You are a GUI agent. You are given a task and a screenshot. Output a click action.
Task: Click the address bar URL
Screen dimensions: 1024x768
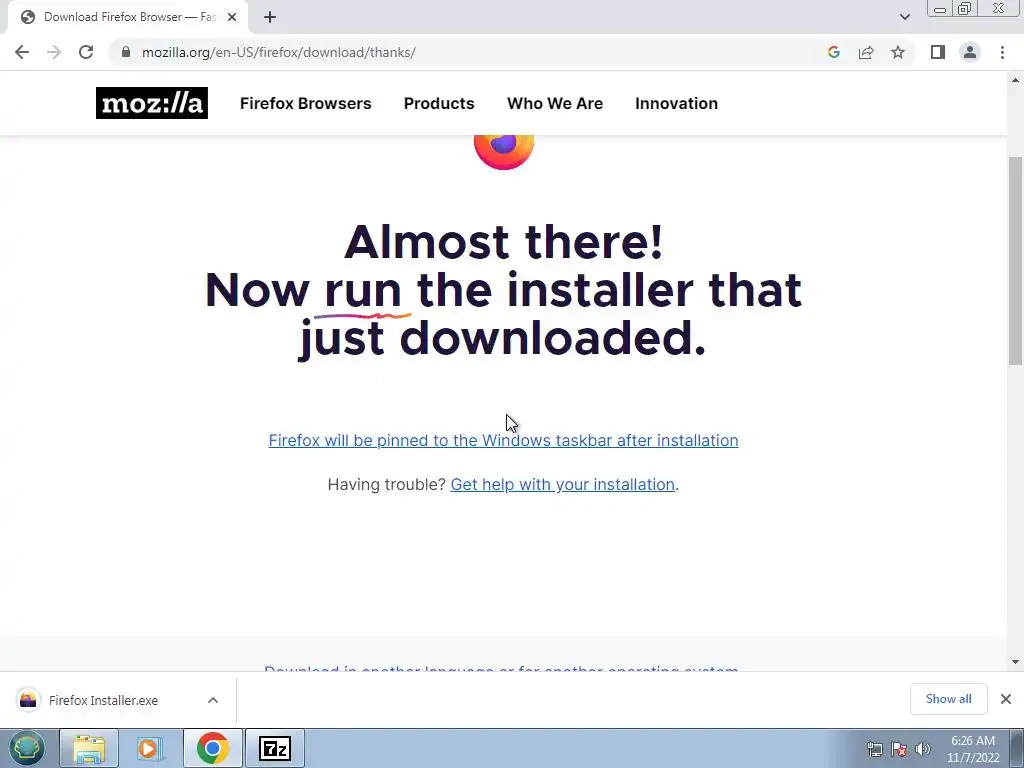(279, 52)
